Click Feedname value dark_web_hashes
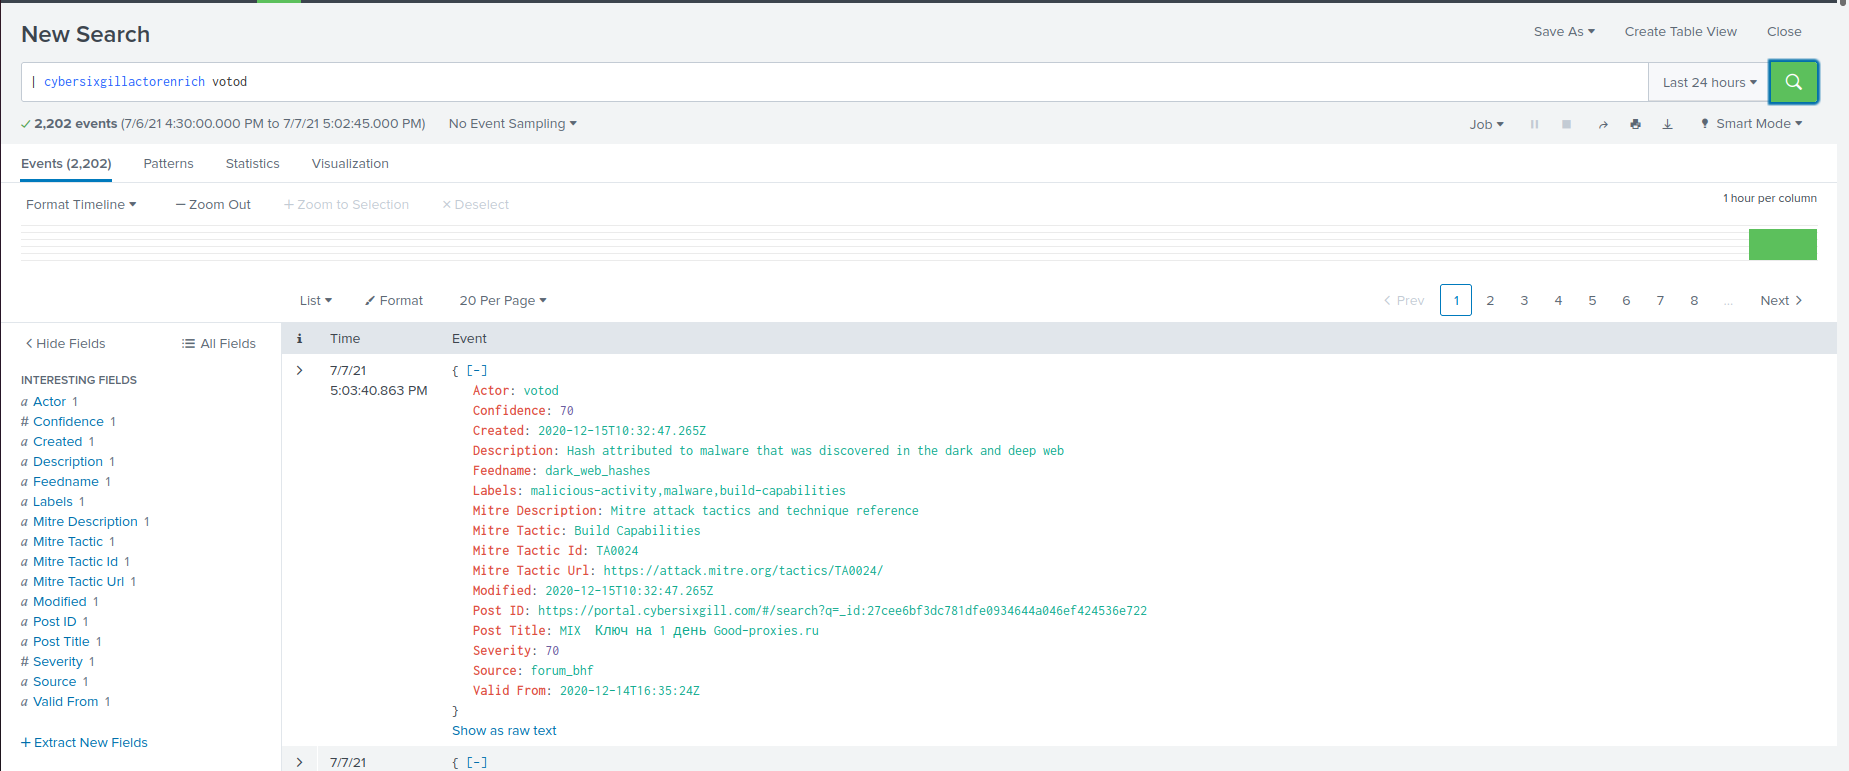 point(597,471)
